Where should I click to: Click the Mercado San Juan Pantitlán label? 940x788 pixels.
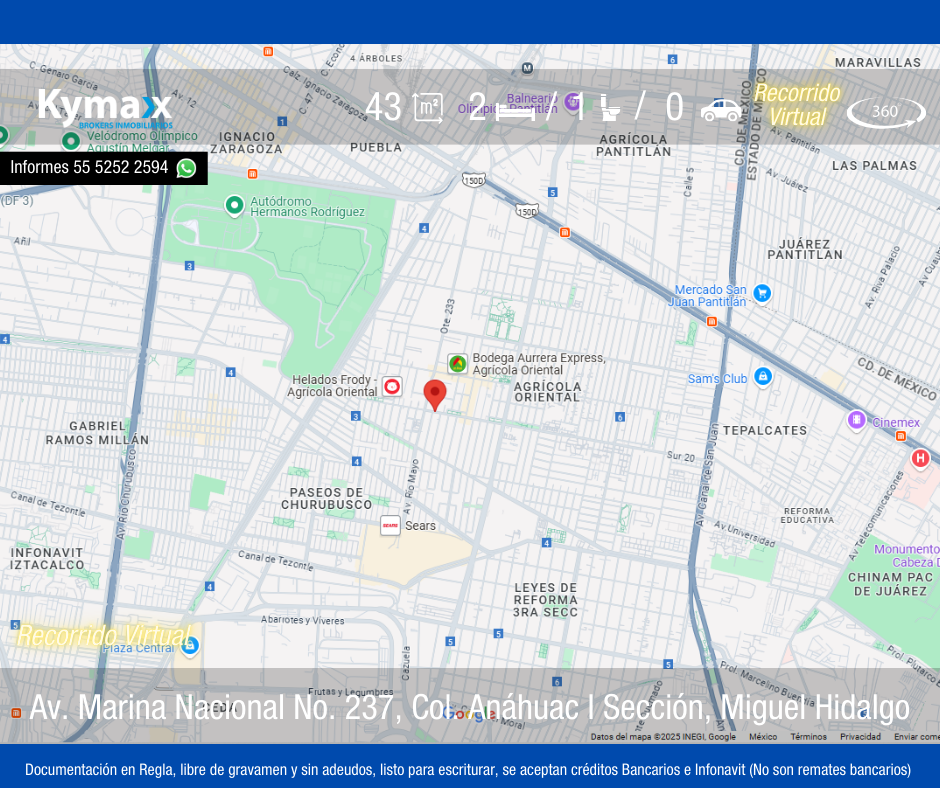click(x=707, y=296)
